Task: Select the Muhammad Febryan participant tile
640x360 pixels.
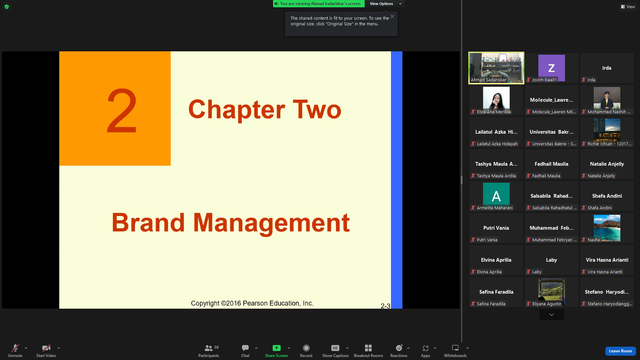Action: coord(551,228)
